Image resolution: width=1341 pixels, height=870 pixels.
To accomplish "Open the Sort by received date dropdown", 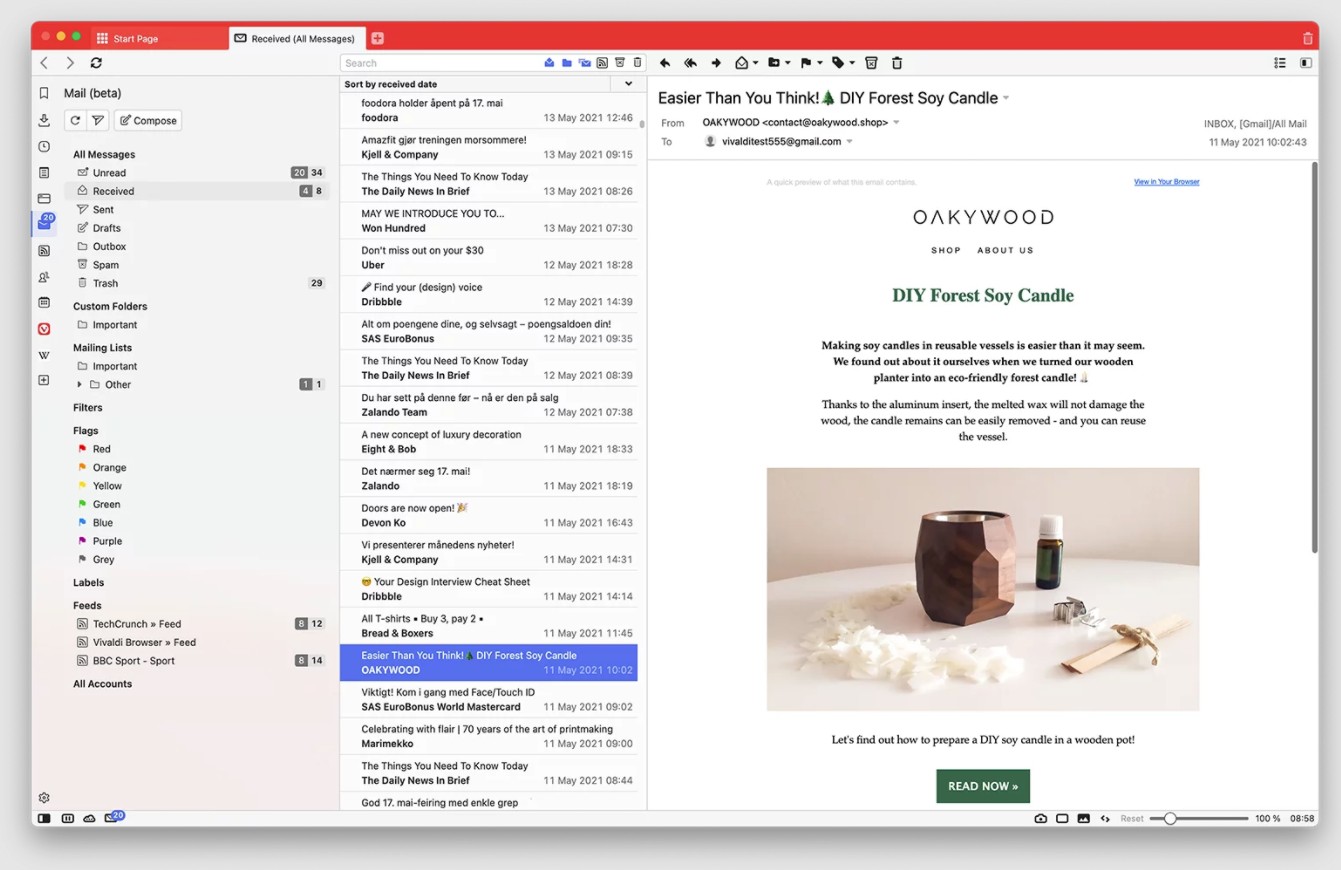I will (x=629, y=84).
